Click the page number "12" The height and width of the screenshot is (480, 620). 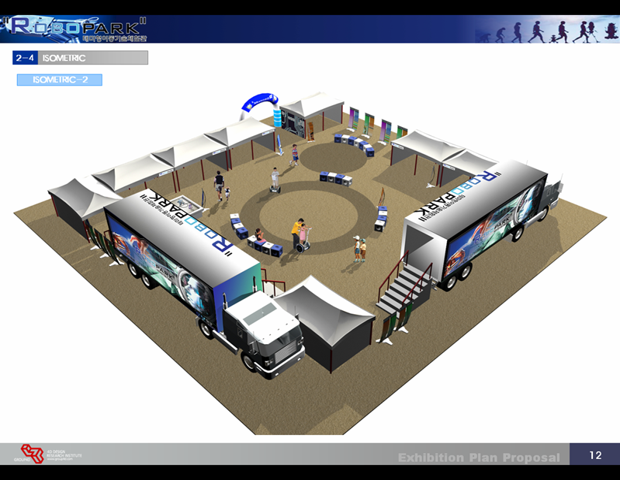tap(595, 455)
